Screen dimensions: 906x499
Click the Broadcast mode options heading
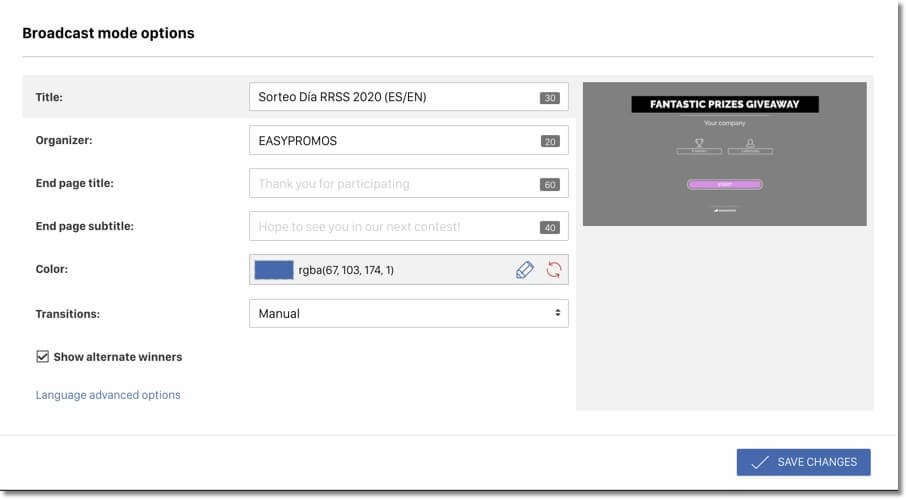click(x=108, y=33)
